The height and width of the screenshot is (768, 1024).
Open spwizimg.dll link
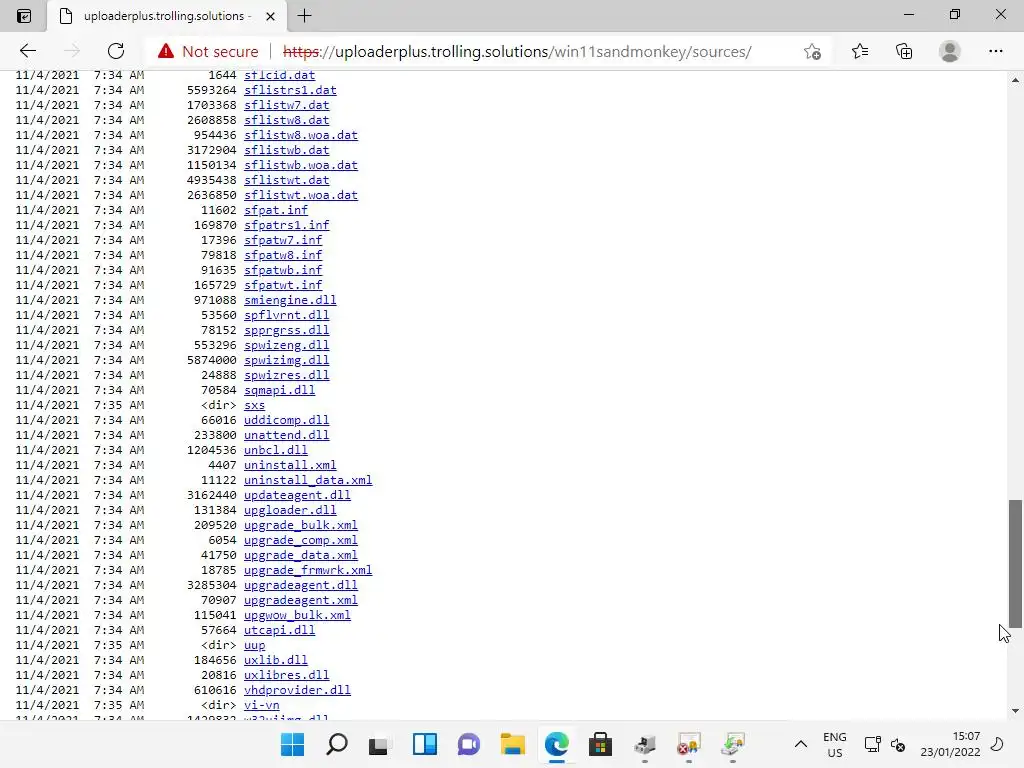tap(287, 360)
